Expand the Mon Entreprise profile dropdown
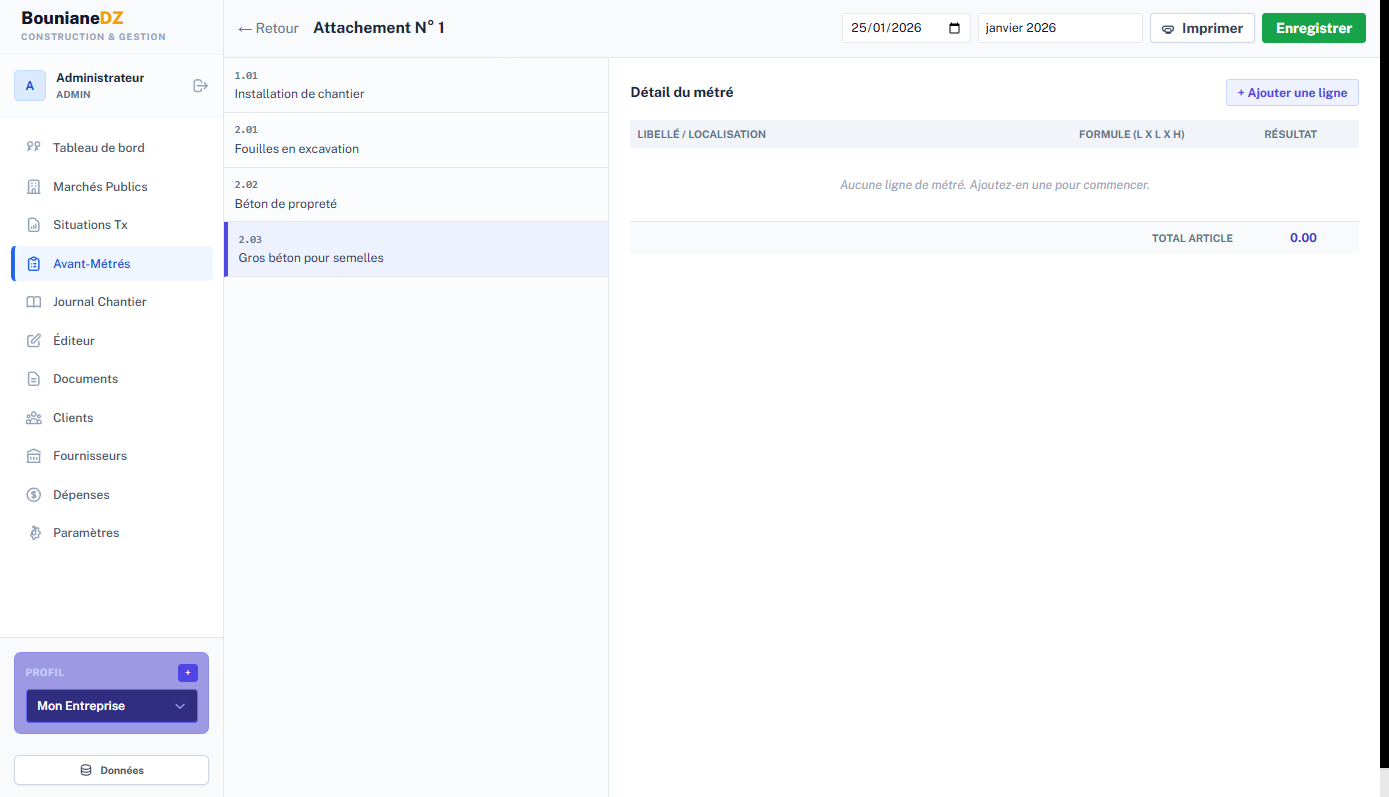This screenshot has height=797, width=1389. 111,706
